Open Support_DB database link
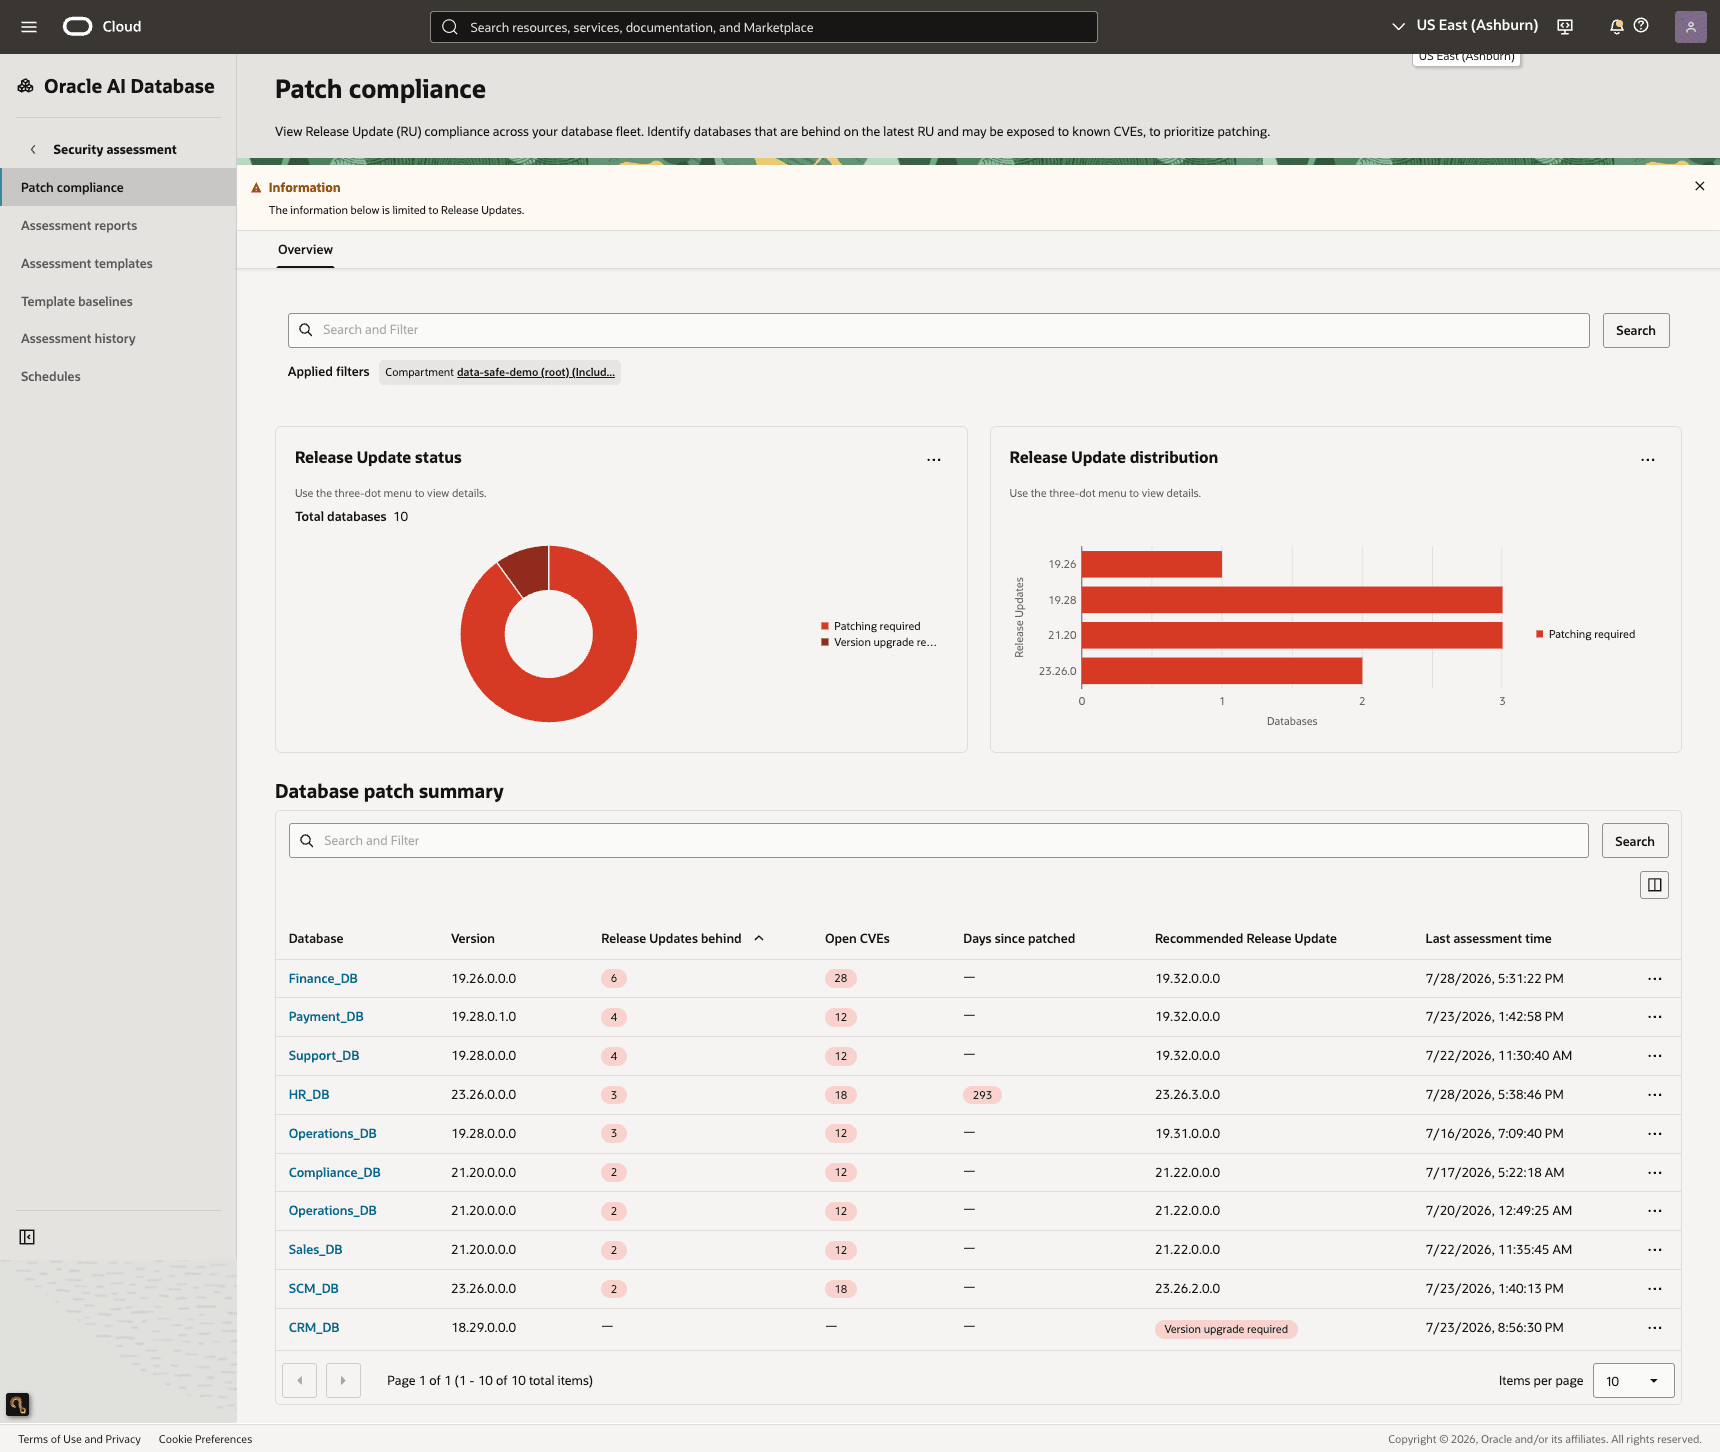The width and height of the screenshot is (1720, 1452). click(324, 1056)
